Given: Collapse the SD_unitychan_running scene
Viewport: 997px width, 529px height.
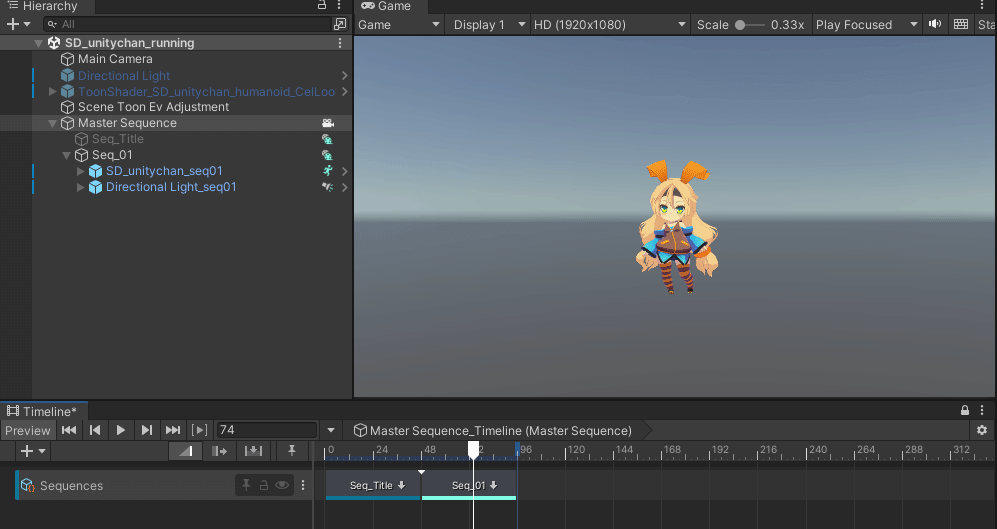Looking at the screenshot, I should click(38, 43).
